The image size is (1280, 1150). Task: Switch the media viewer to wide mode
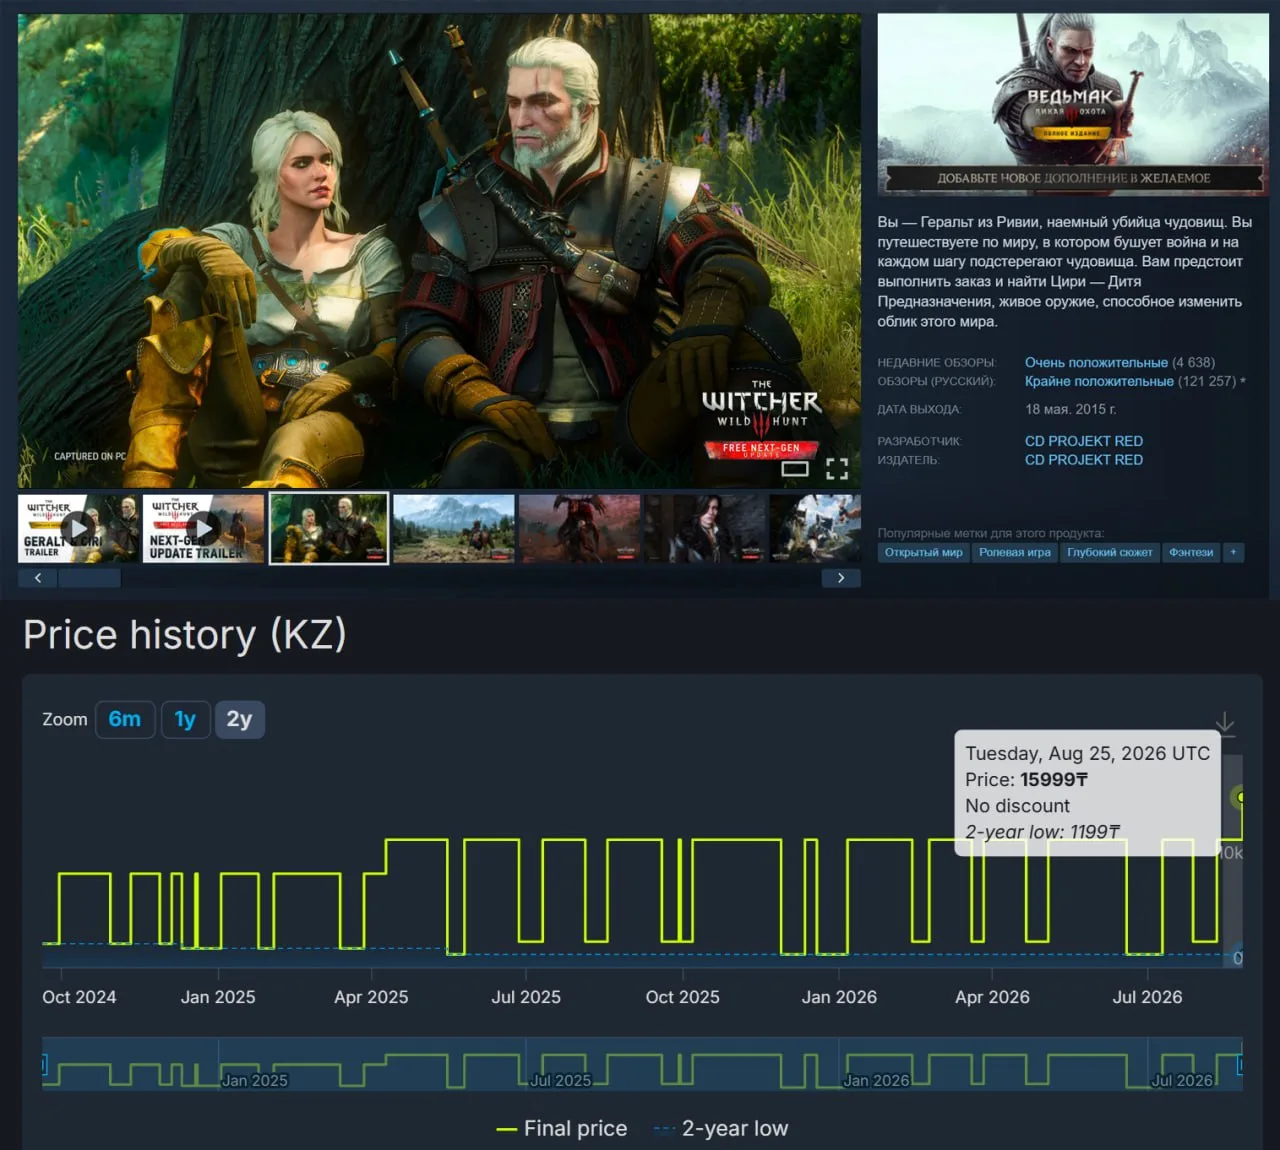tap(795, 468)
